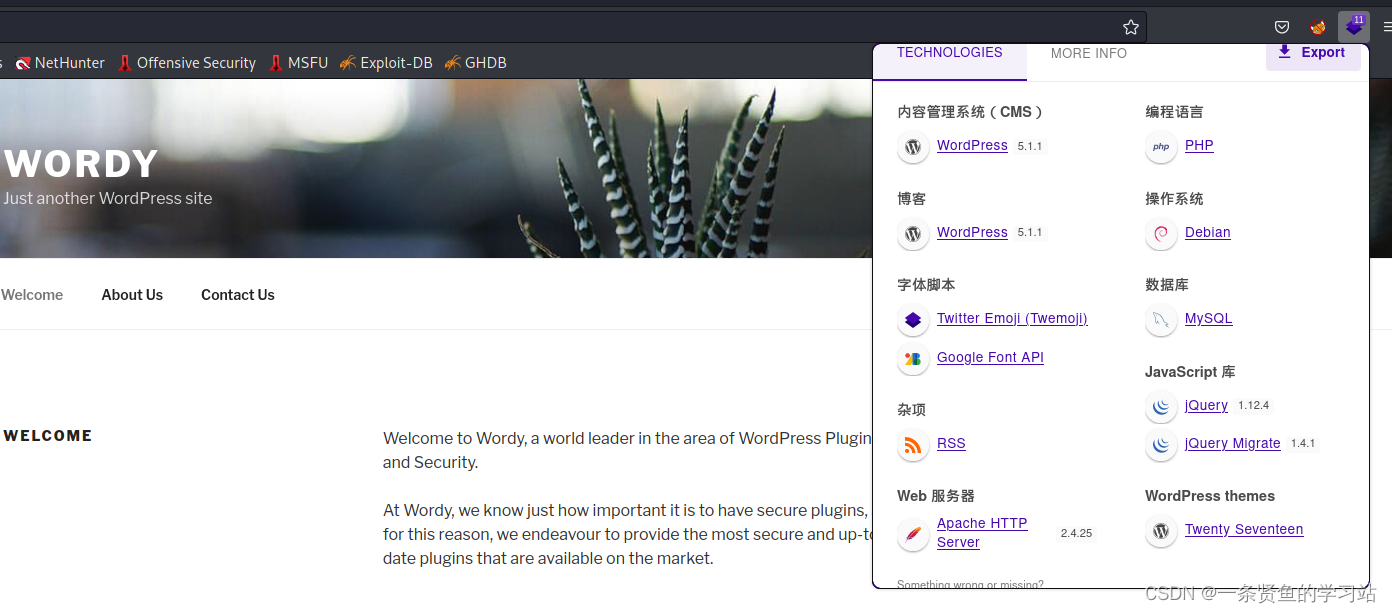Image resolution: width=1392 pixels, height=613 pixels.
Task: Open the Contact Us menu item
Action: point(238,295)
